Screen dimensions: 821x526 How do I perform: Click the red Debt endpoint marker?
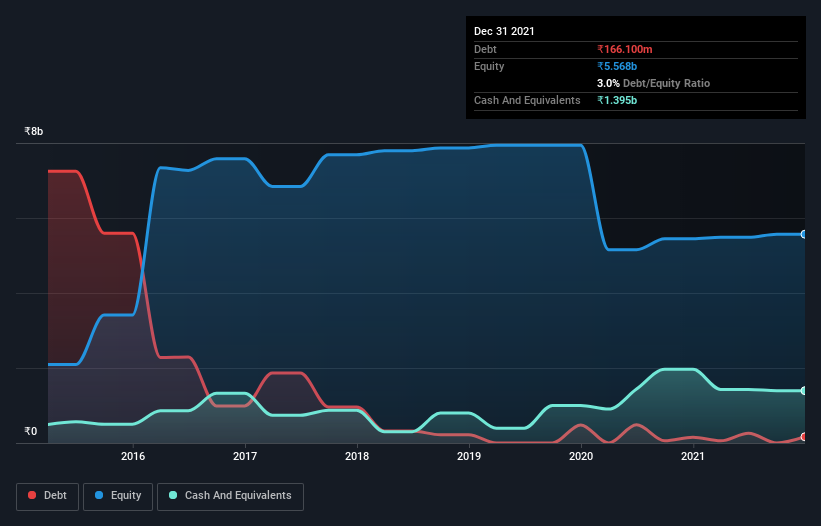(x=804, y=437)
